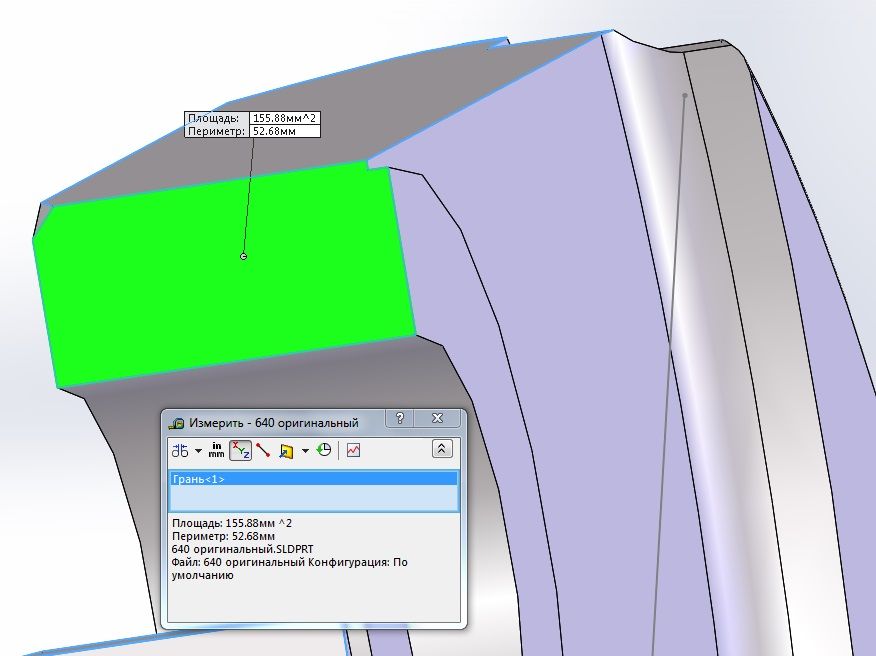
Task: Open the measurement history icon
Action: [x=323, y=450]
